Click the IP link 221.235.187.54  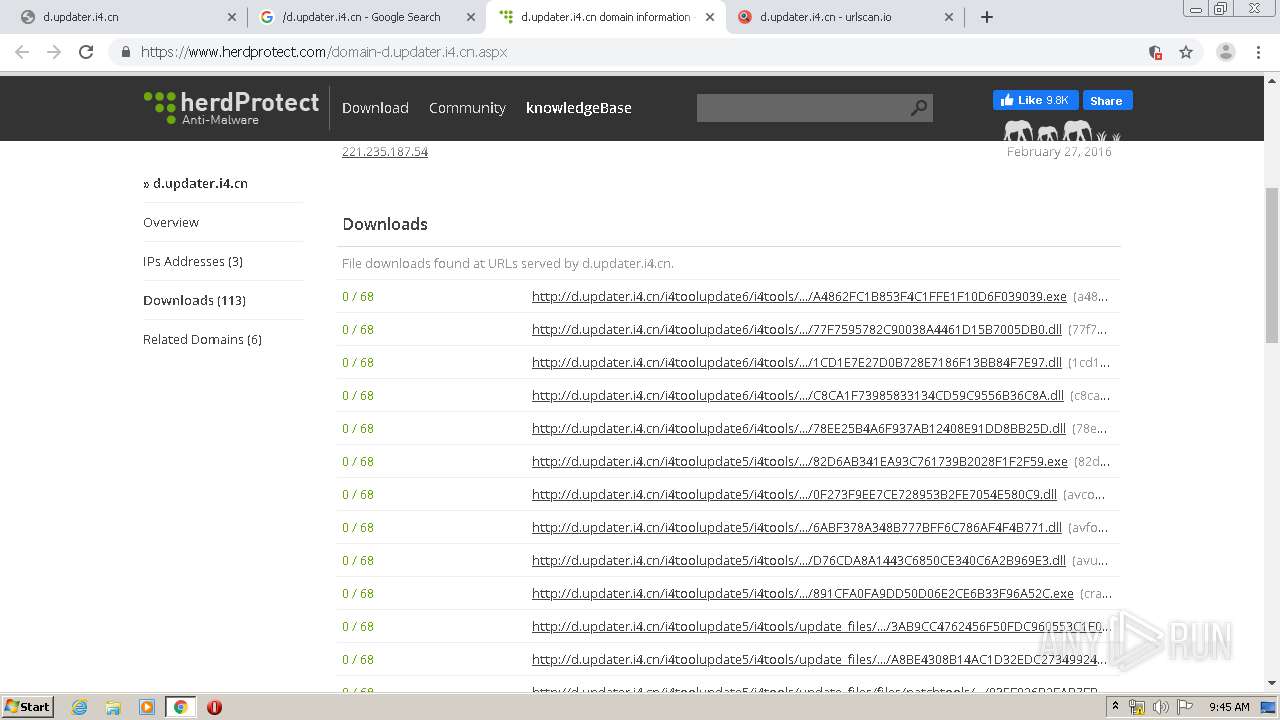click(385, 152)
